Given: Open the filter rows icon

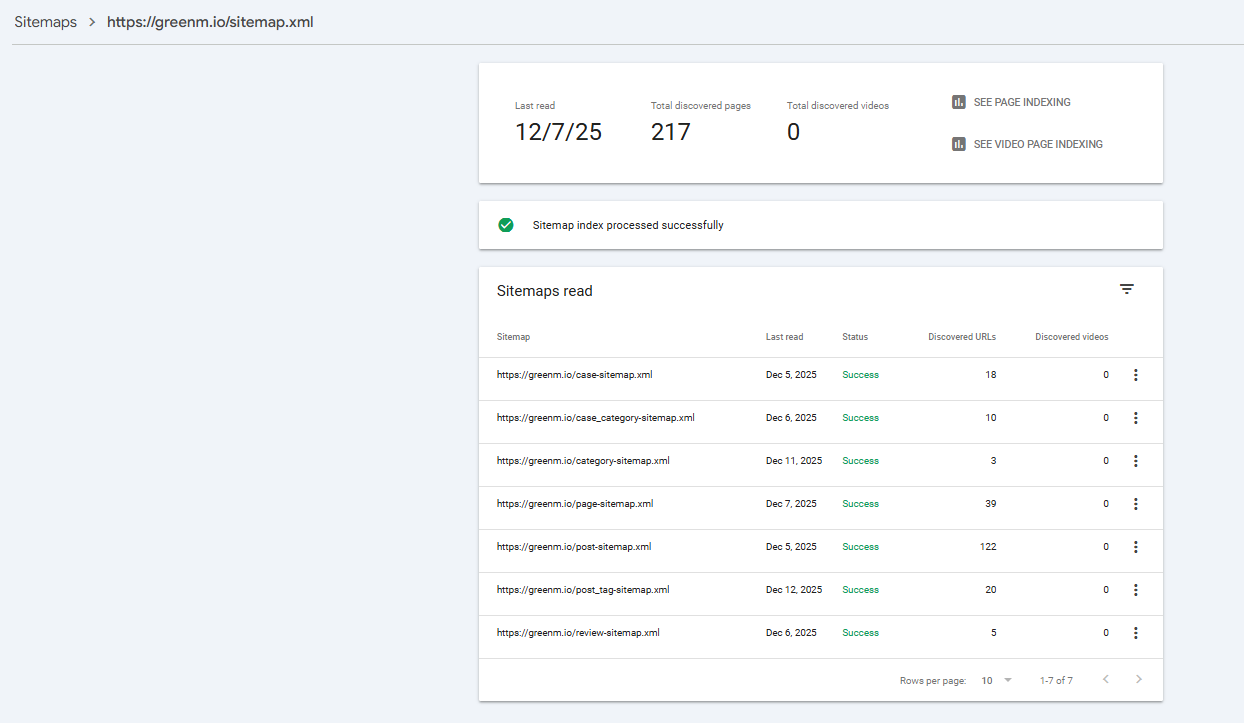Looking at the screenshot, I should [1127, 290].
